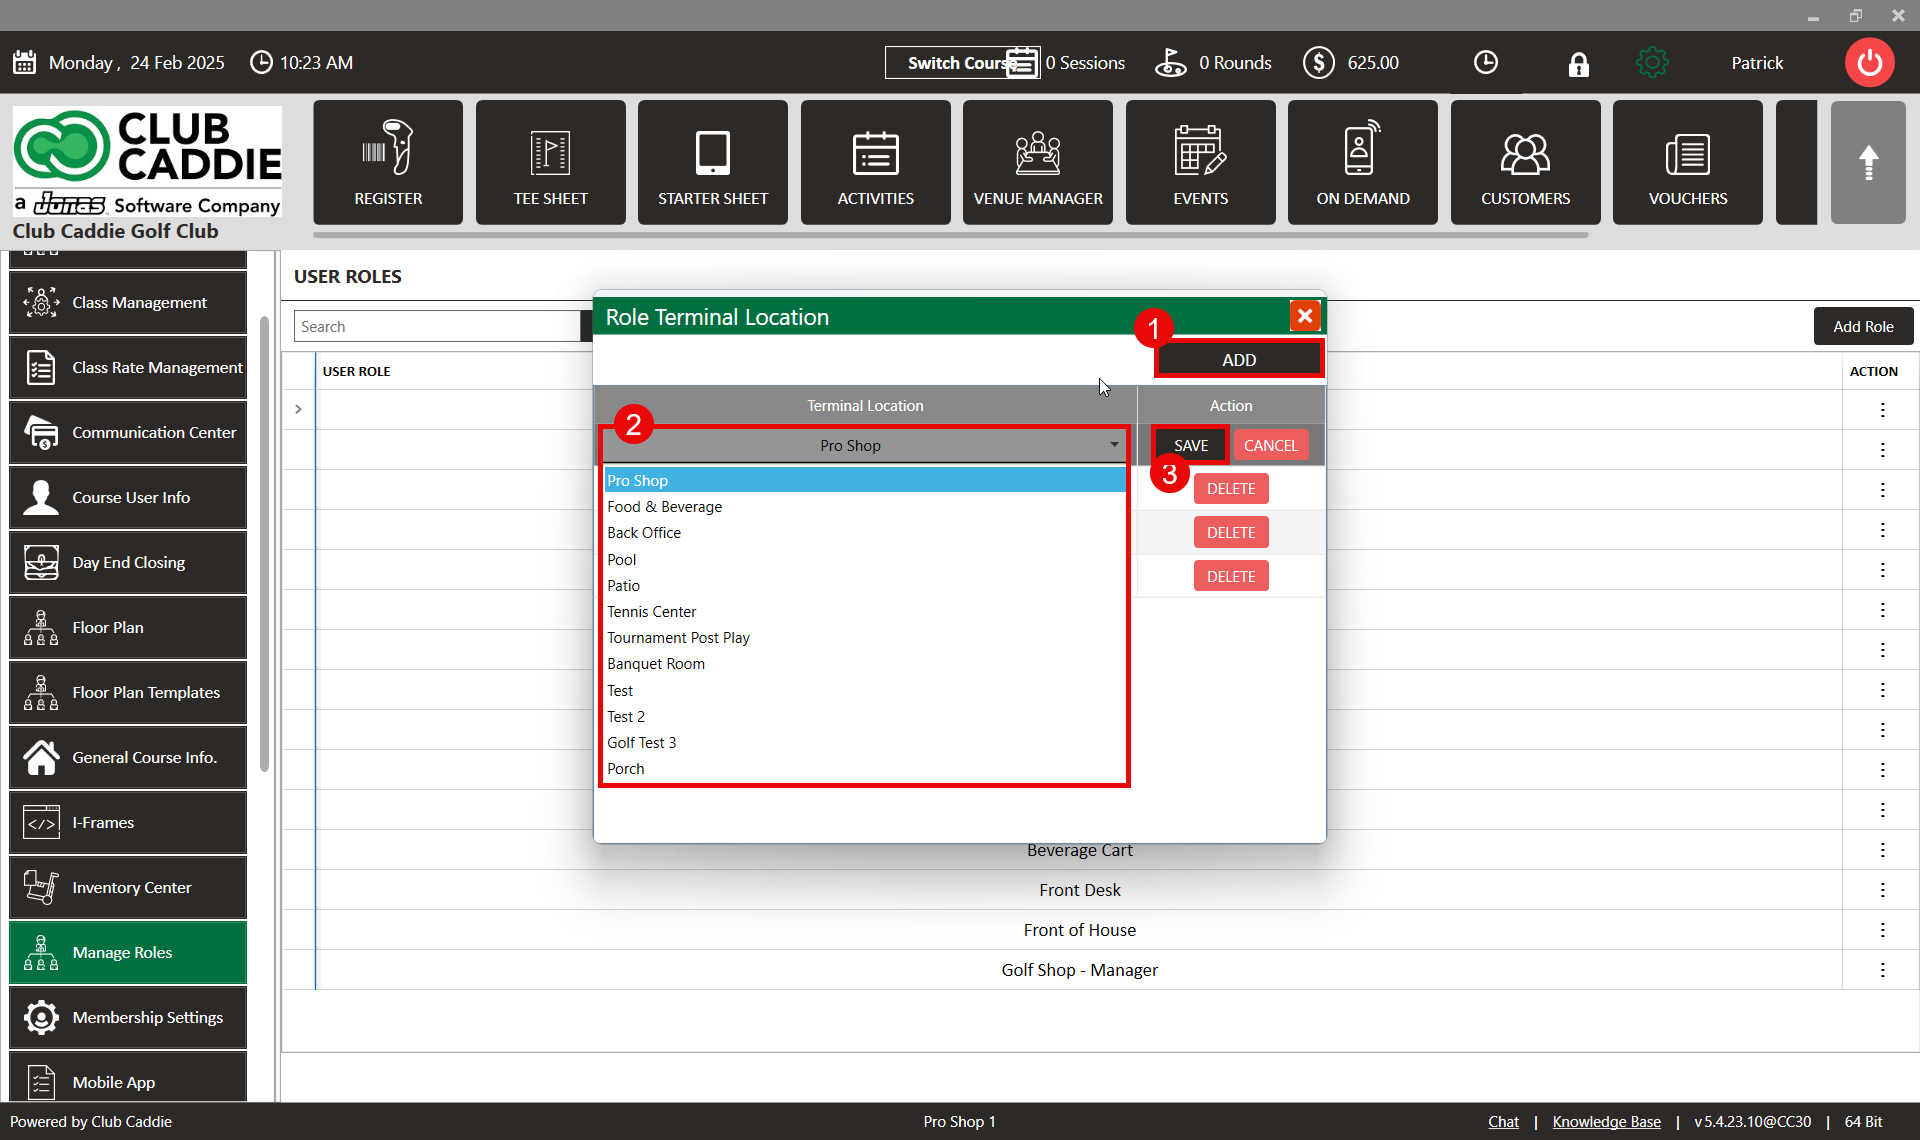Open the Venue Manager module
1920x1140 pixels.
click(x=1038, y=162)
